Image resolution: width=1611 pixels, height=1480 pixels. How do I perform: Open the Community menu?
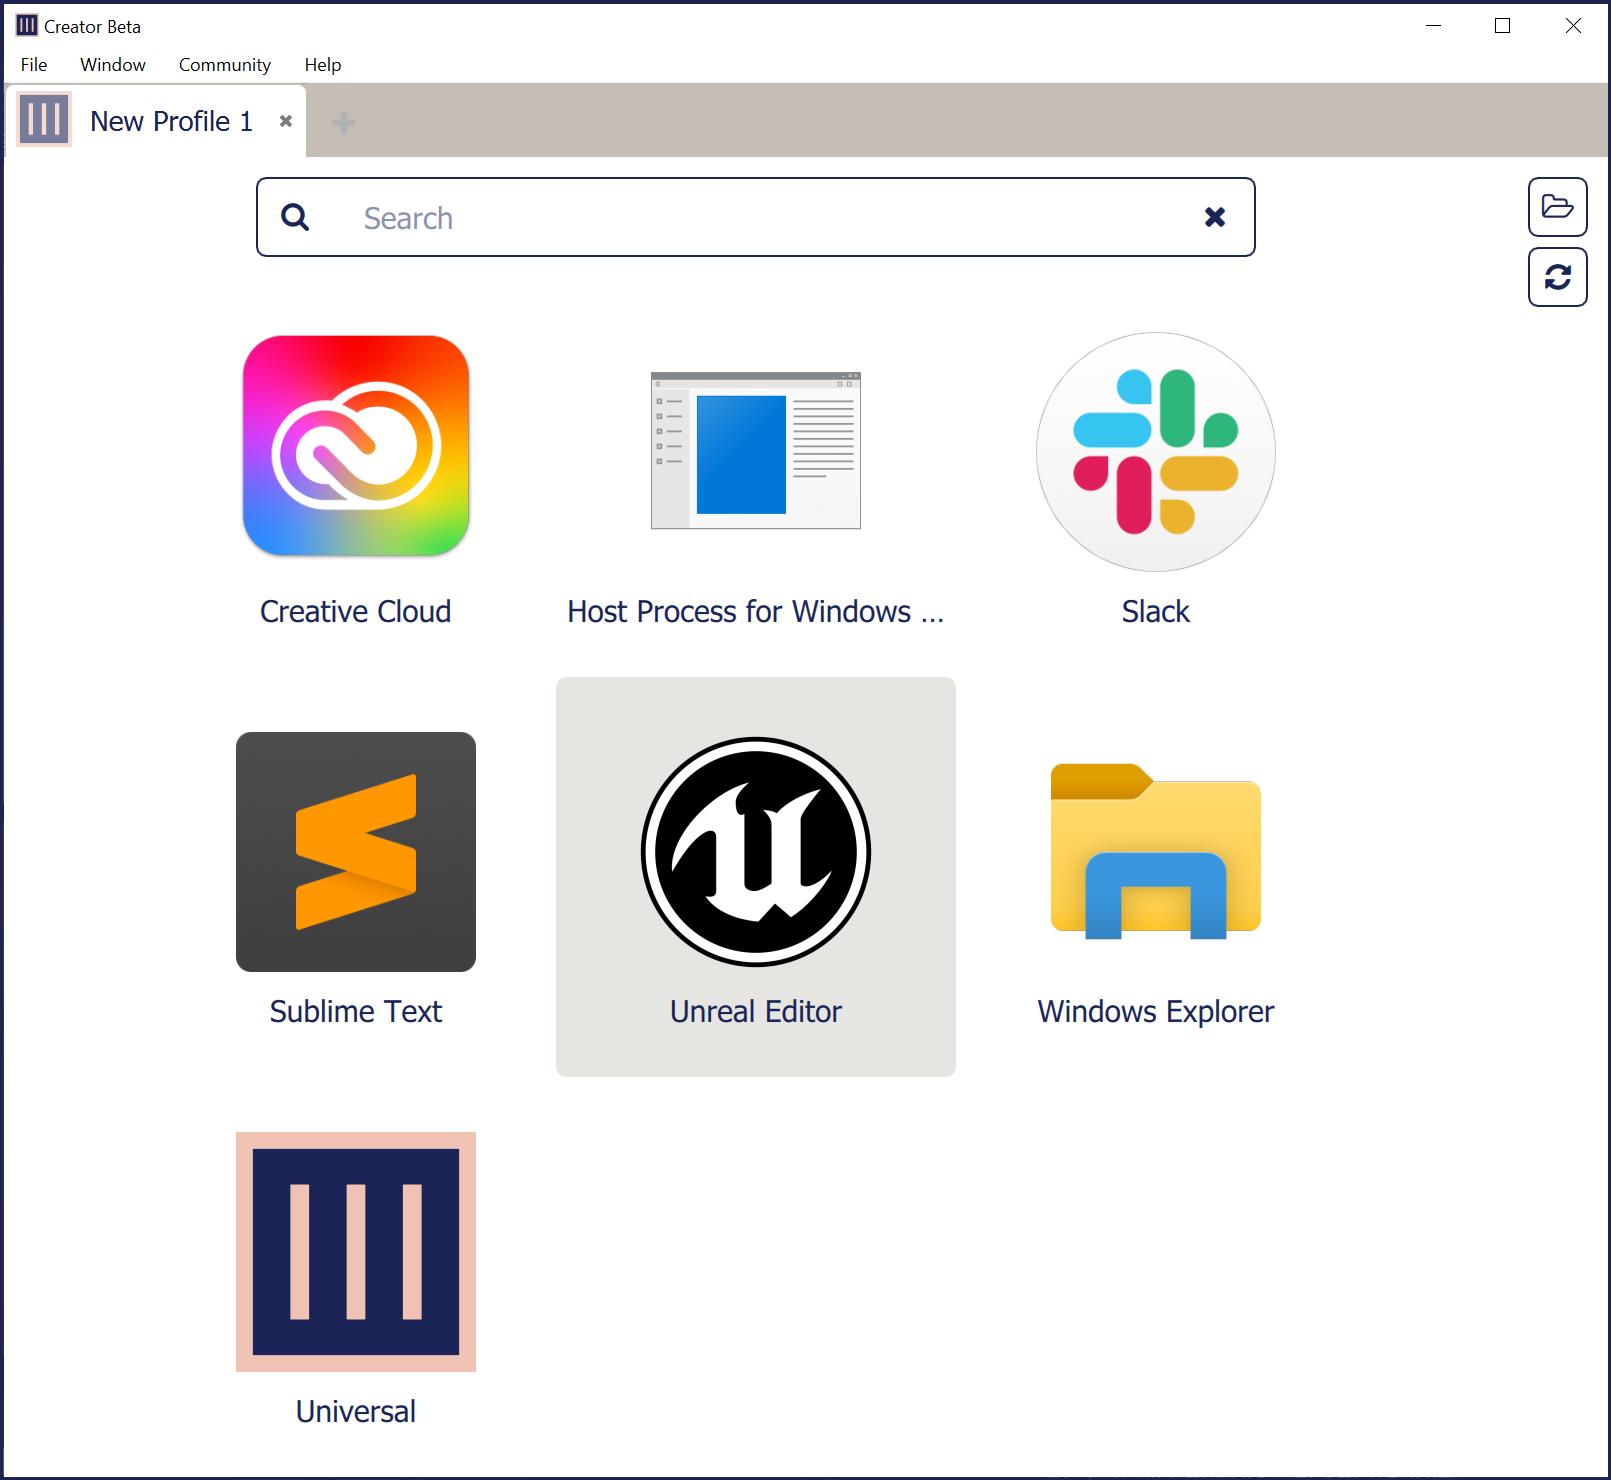225,65
